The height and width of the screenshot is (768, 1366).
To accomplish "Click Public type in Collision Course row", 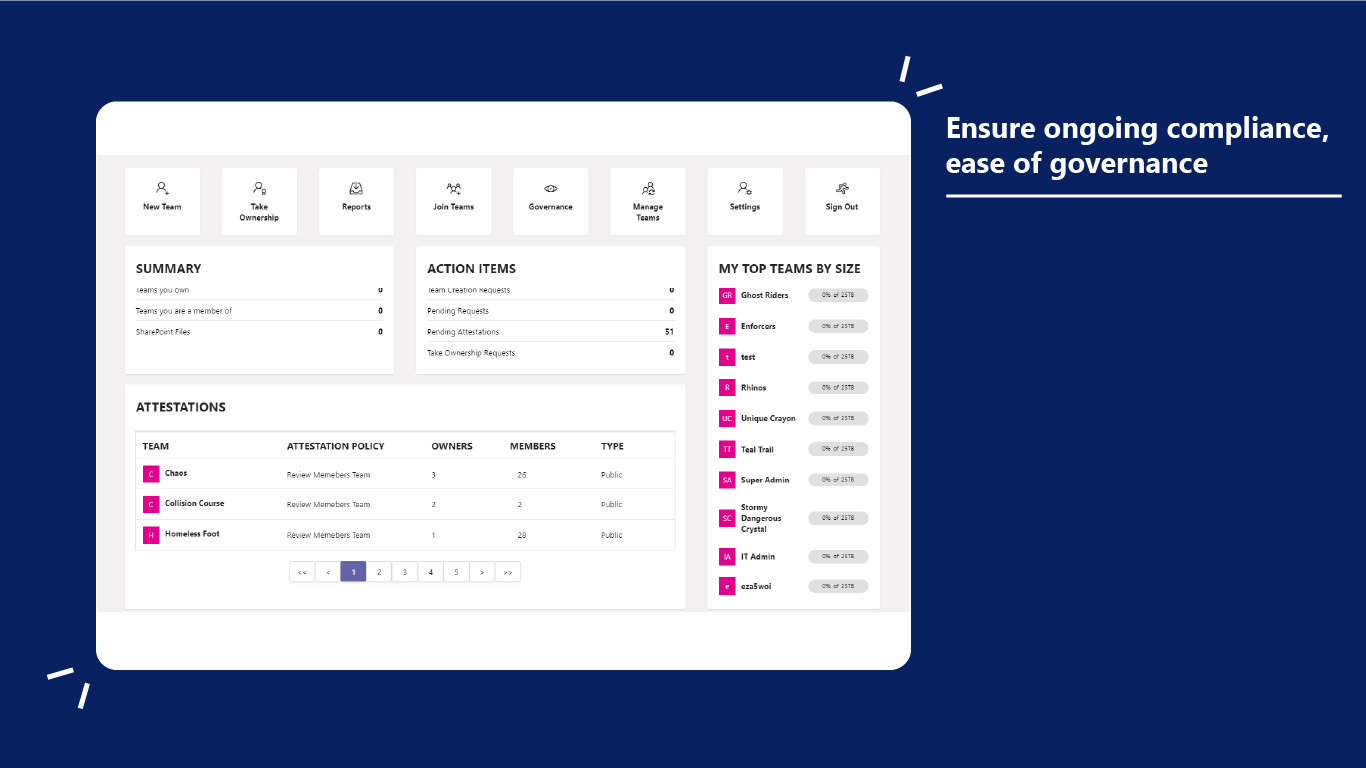I will coord(612,505).
